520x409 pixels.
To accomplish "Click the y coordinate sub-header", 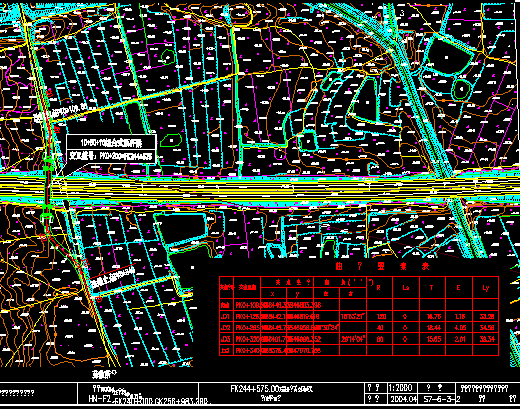I will [x=298, y=294].
